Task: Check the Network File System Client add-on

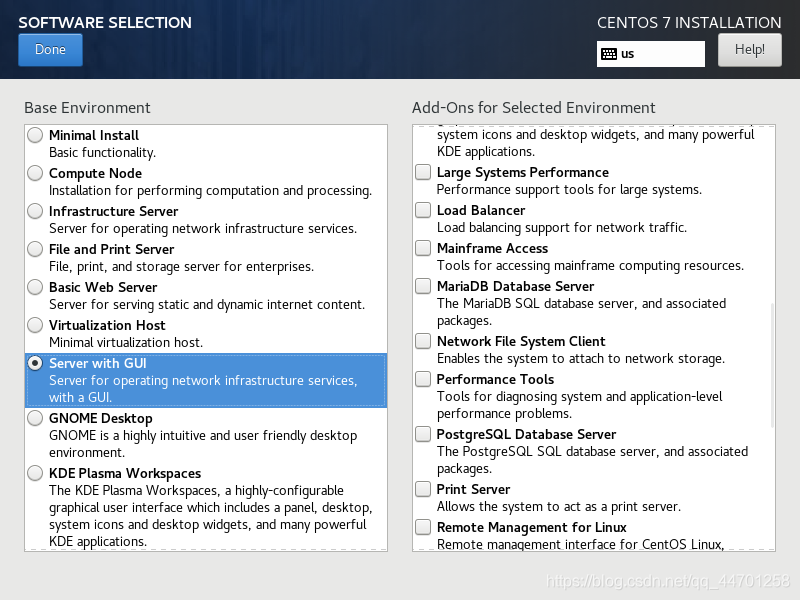Action: click(423, 341)
